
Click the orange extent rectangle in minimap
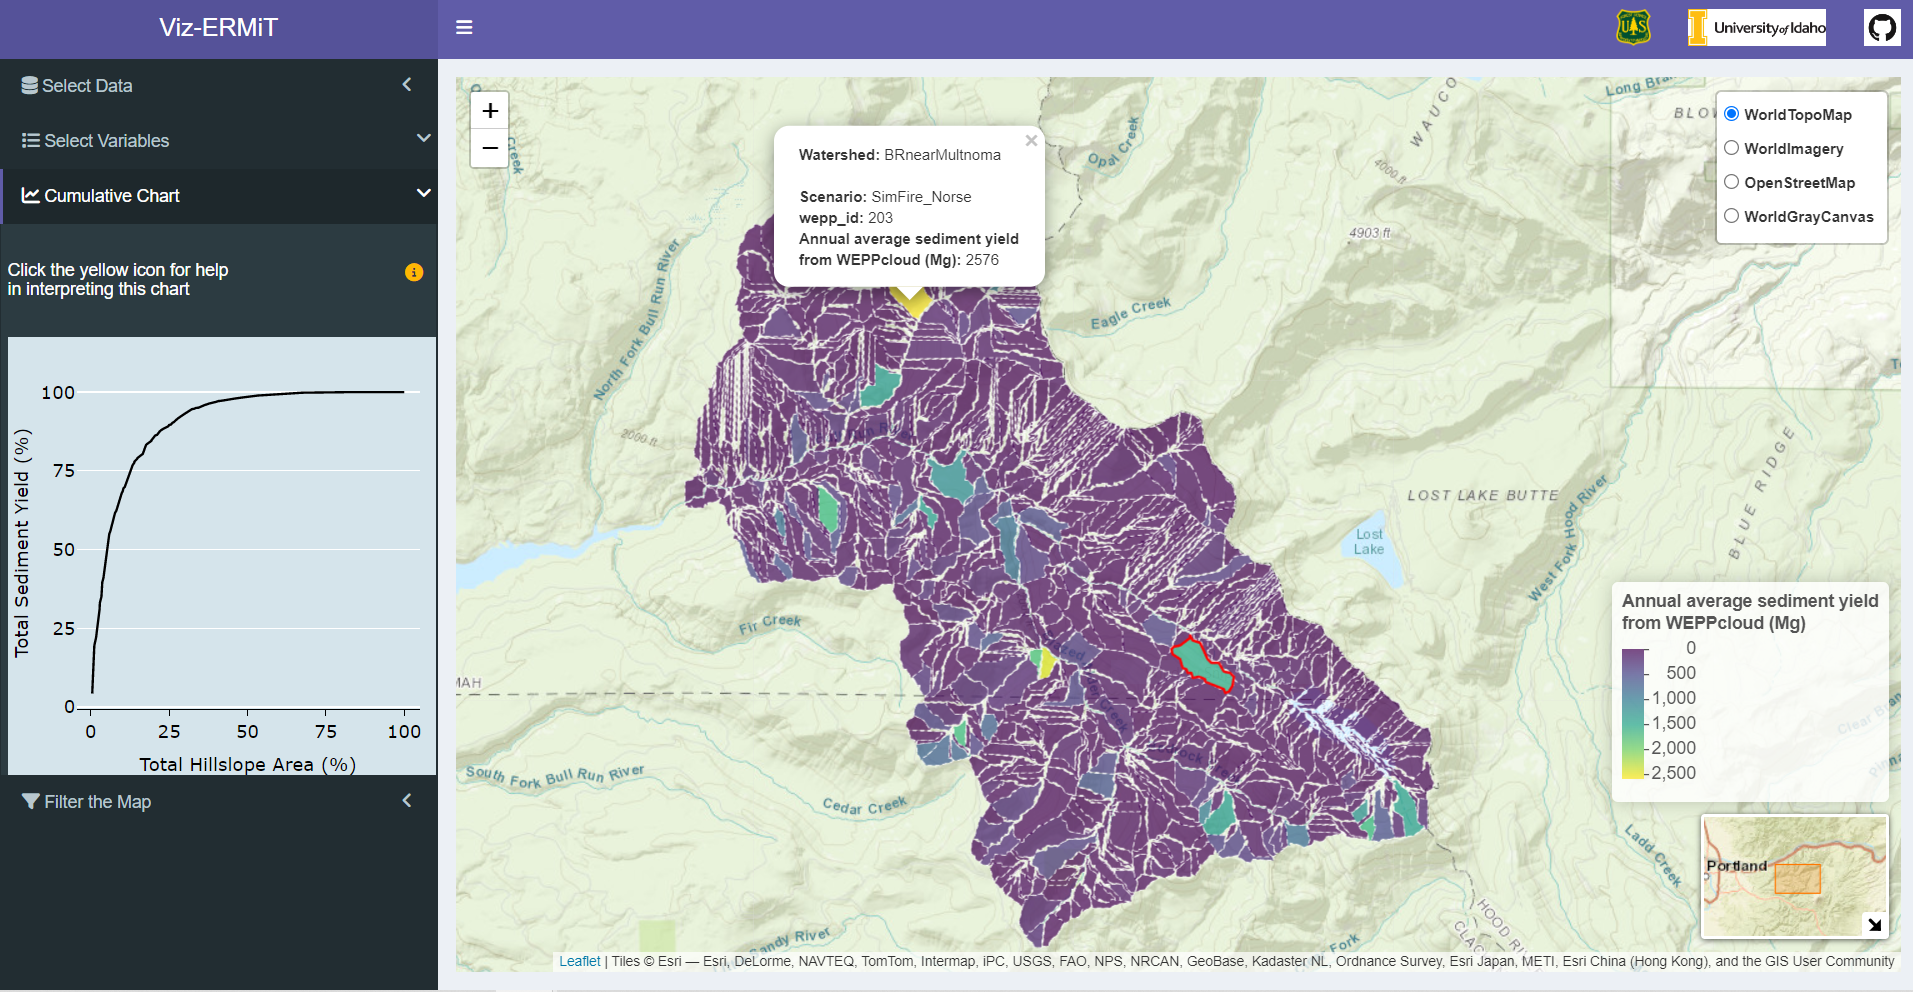1797,879
